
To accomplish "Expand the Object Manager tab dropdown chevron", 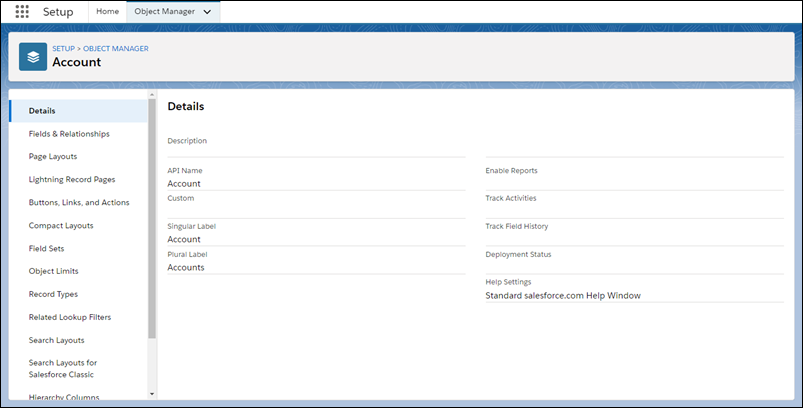I will [207, 12].
